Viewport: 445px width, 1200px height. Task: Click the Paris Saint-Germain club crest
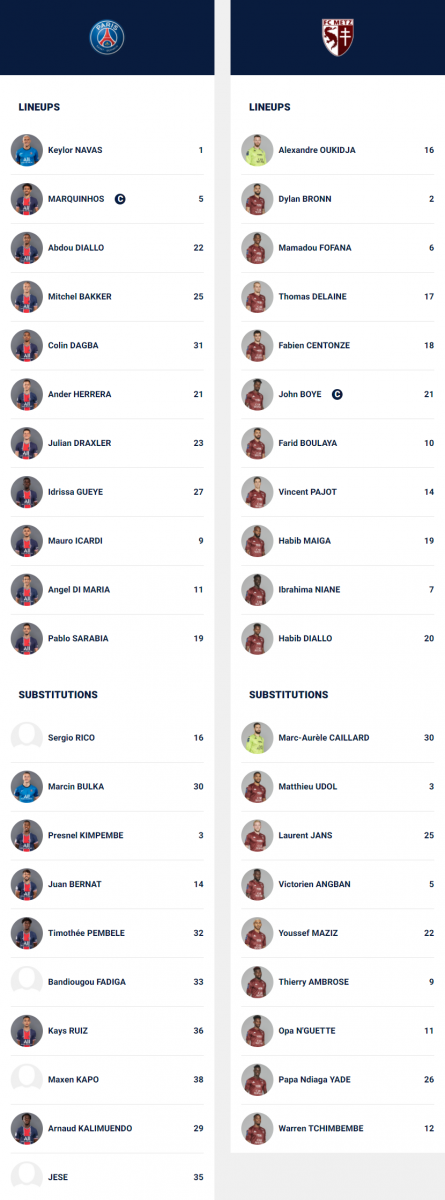(107, 37)
